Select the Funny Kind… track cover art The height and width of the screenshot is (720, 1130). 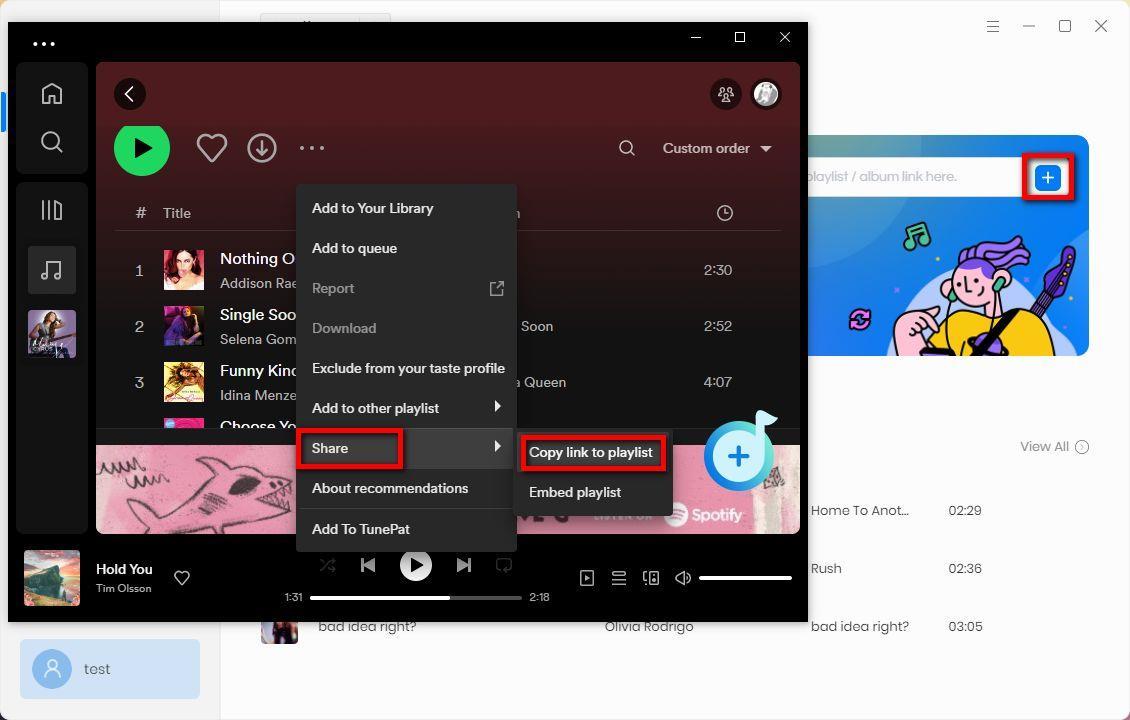click(184, 382)
